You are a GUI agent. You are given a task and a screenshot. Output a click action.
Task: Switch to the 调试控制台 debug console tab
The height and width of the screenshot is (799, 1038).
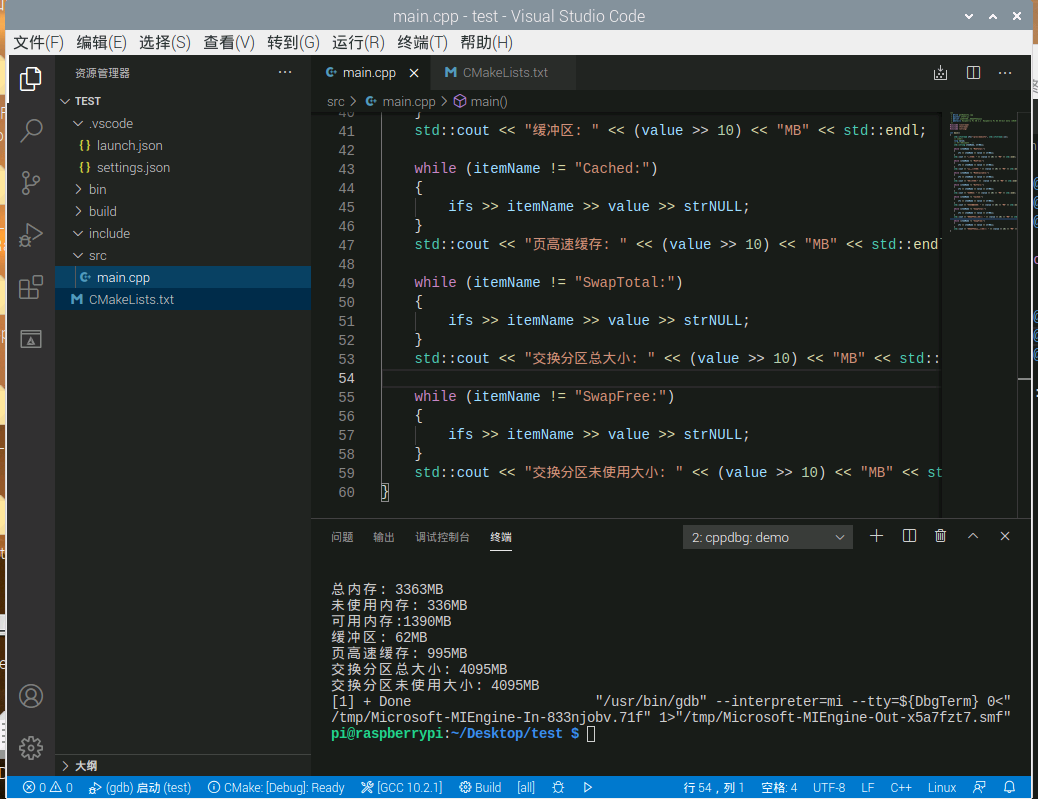click(x=442, y=537)
